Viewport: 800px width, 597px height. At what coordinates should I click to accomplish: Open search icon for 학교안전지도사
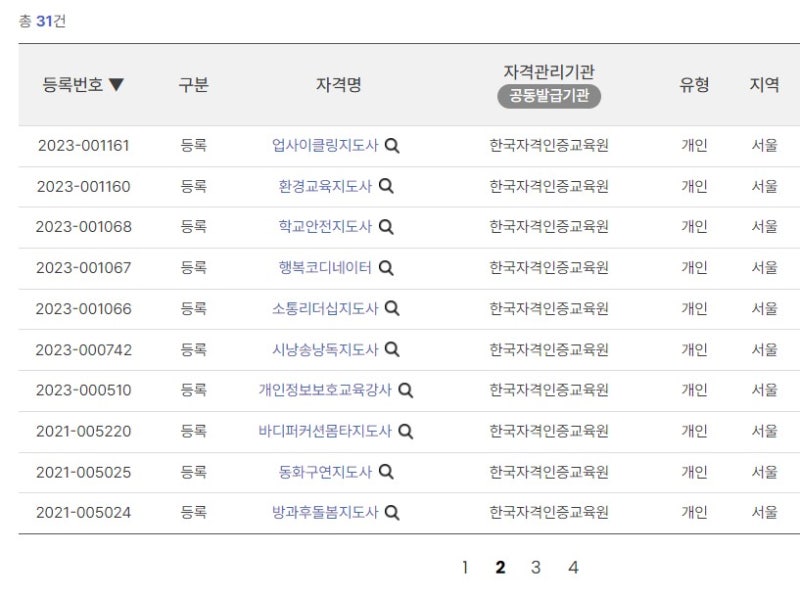386,227
